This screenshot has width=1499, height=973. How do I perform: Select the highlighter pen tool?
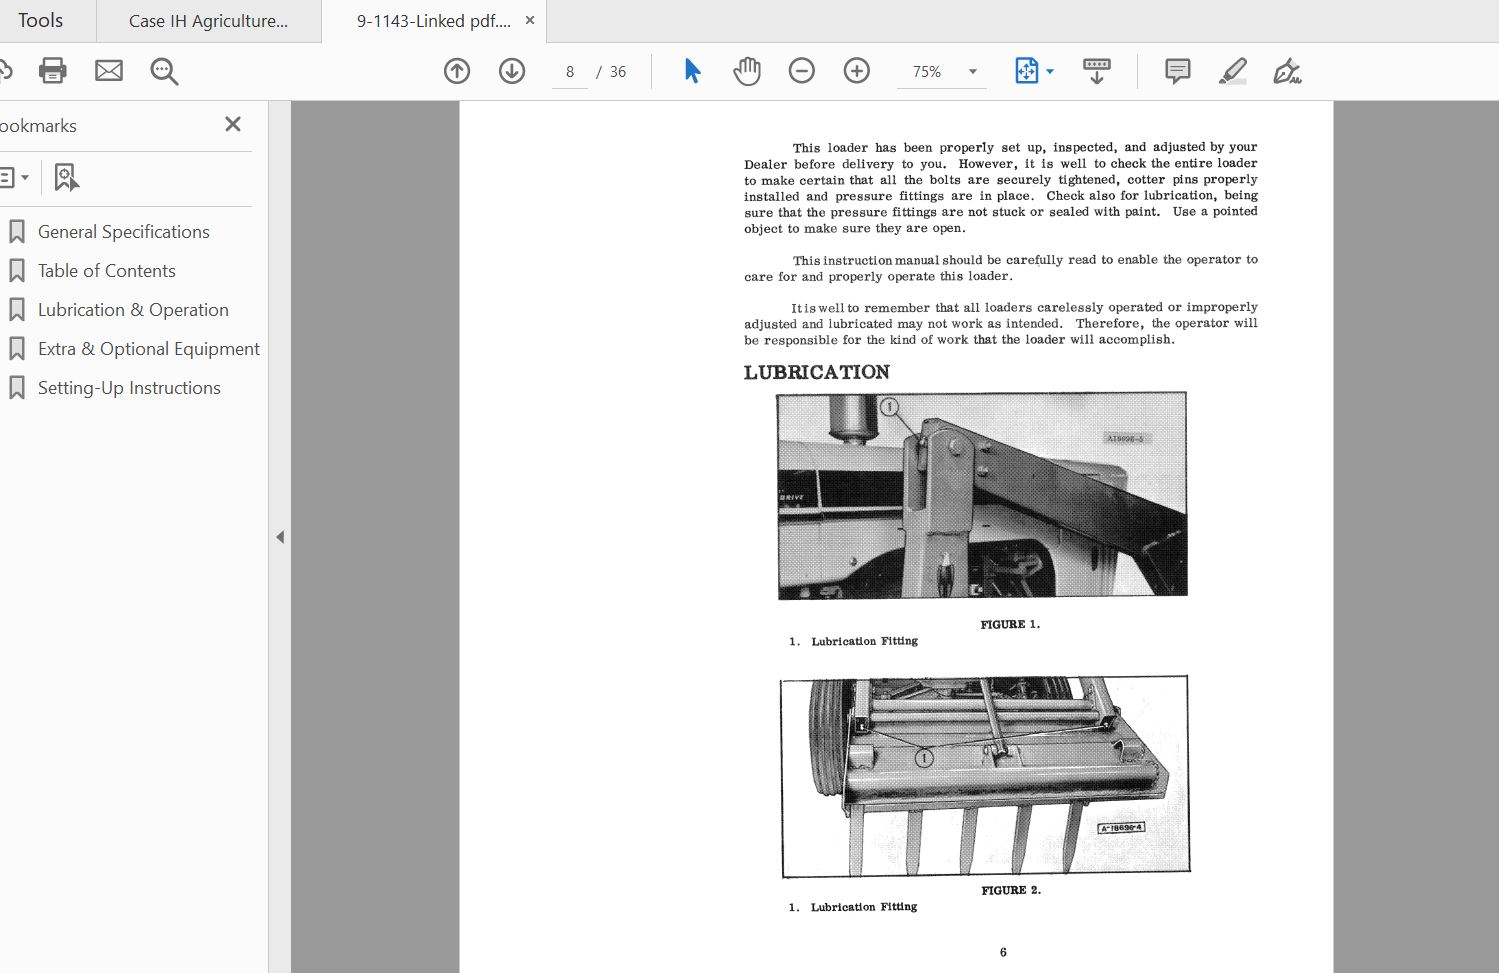coord(1233,71)
